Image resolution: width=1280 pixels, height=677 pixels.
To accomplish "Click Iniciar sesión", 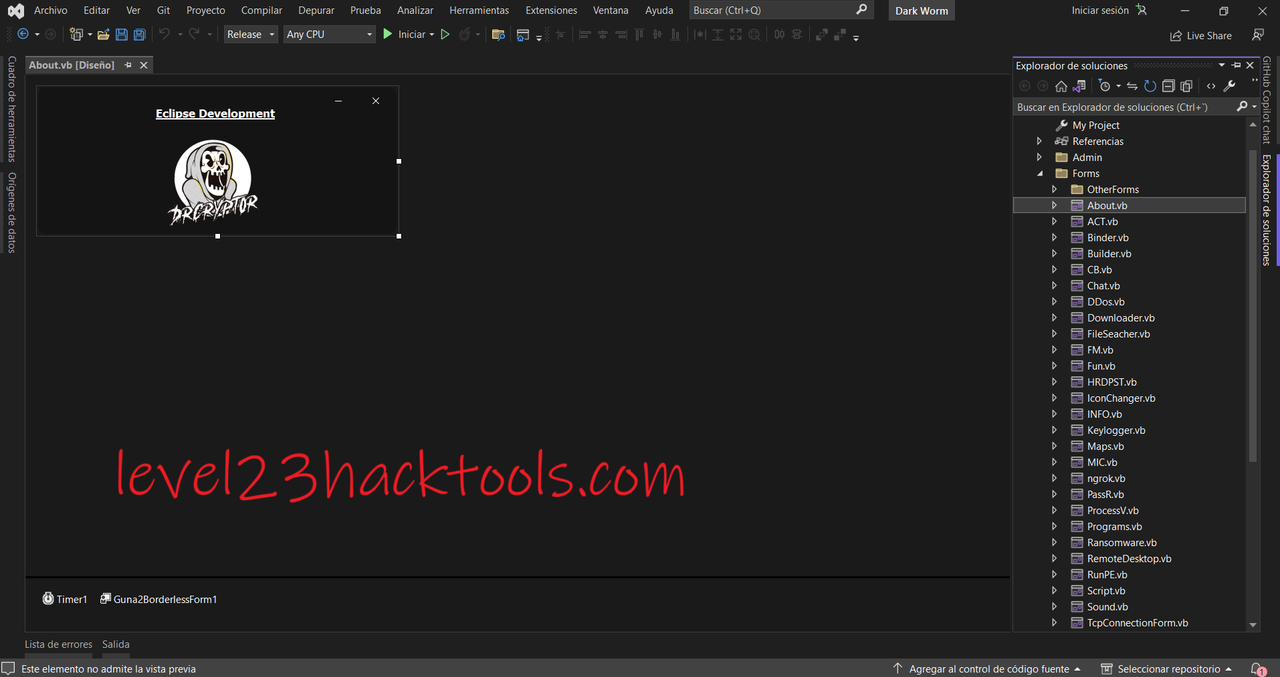I will [x=1100, y=10].
